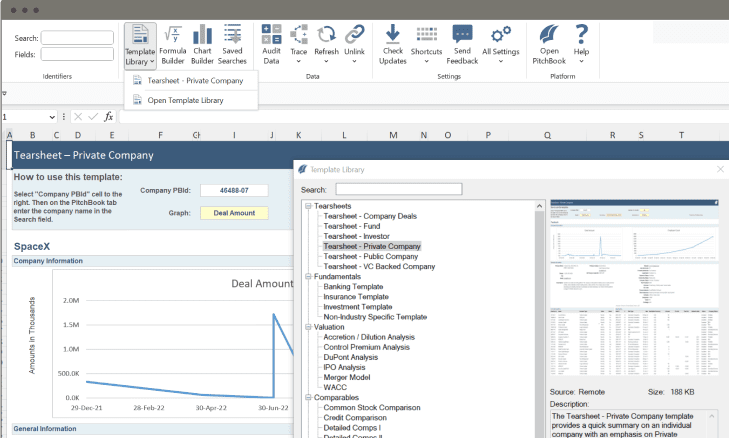Collapse the Fundamentals tree group

click(308, 276)
